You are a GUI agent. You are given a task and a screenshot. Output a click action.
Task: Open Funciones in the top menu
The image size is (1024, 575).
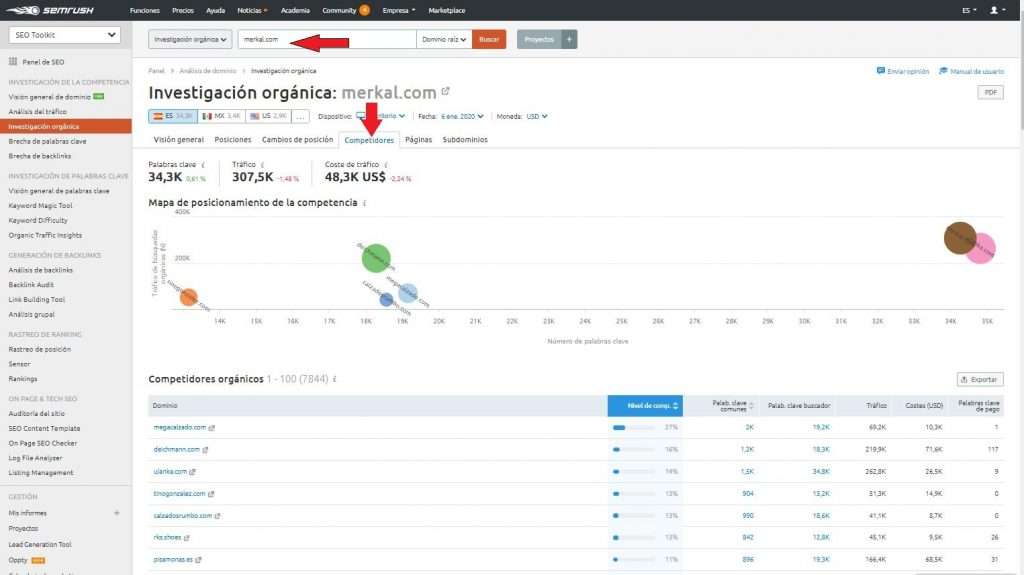(144, 10)
